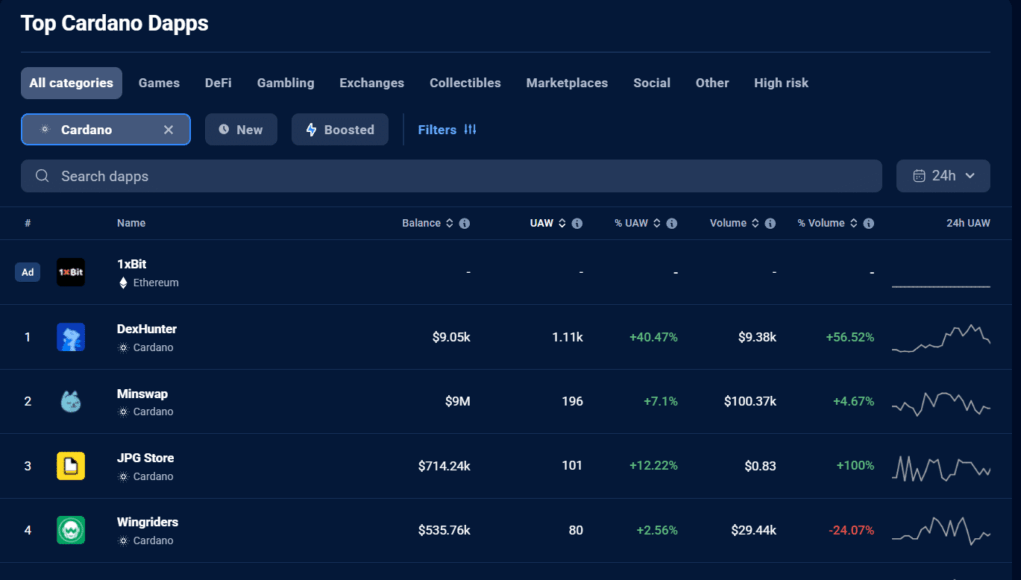The width and height of the screenshot is (1021, 580).
Task: Click the Search dapps input field
Action: click(x=451, y=176)
